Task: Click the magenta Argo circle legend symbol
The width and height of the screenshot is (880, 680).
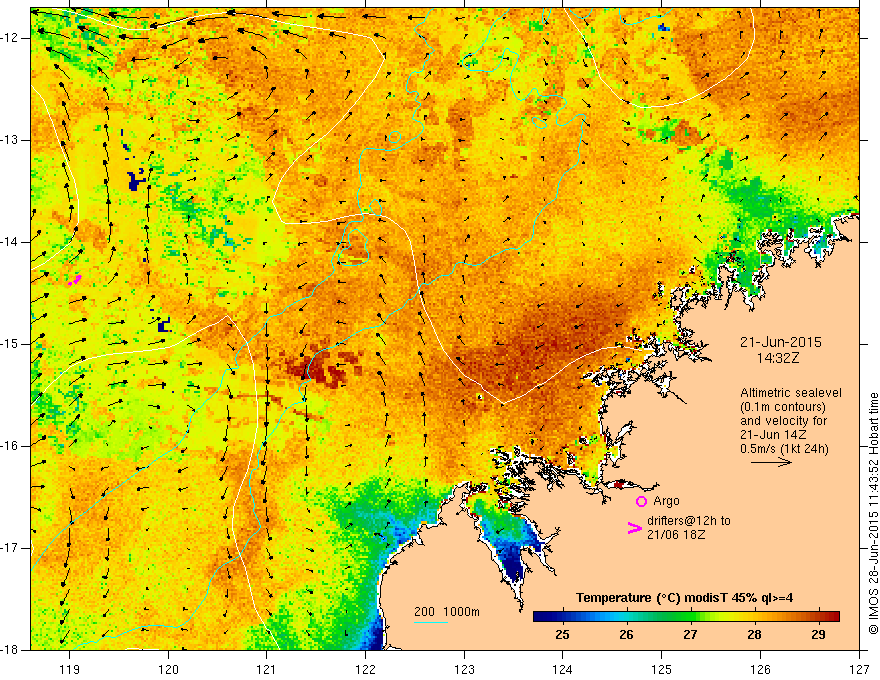Action: point(641,501)
